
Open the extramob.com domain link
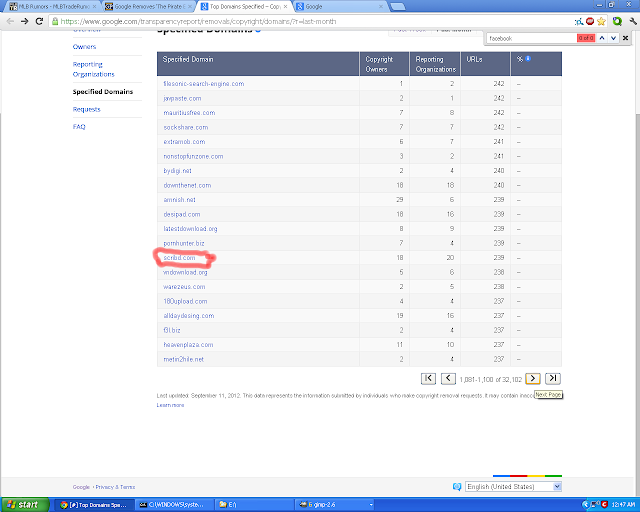(184, 142)
